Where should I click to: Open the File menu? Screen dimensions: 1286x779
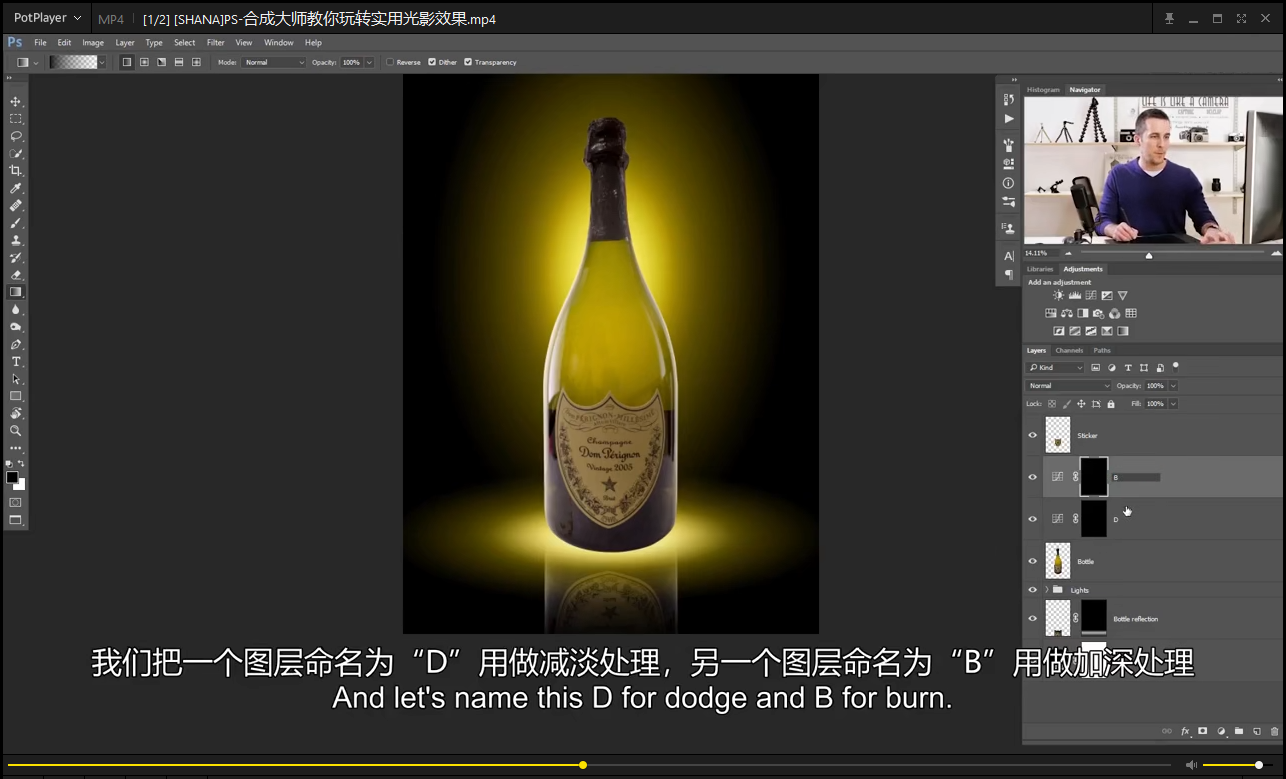click(x=40, y=43)
